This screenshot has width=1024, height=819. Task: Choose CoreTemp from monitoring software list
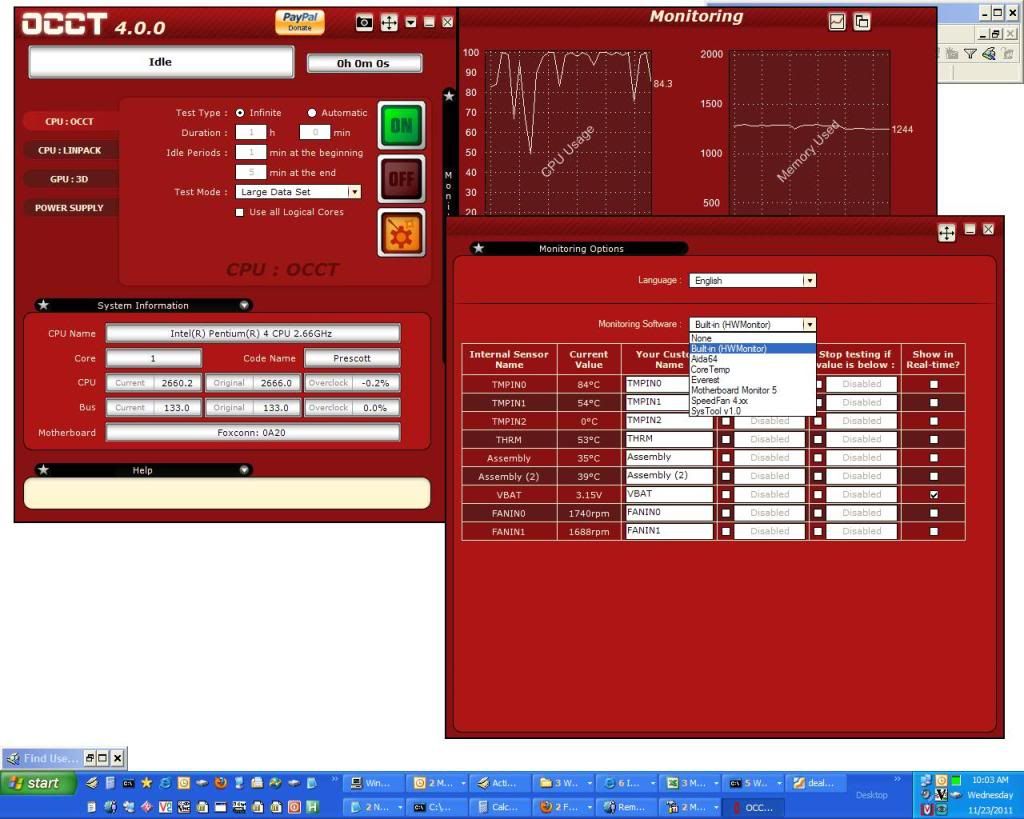click(x=752, y=370)
